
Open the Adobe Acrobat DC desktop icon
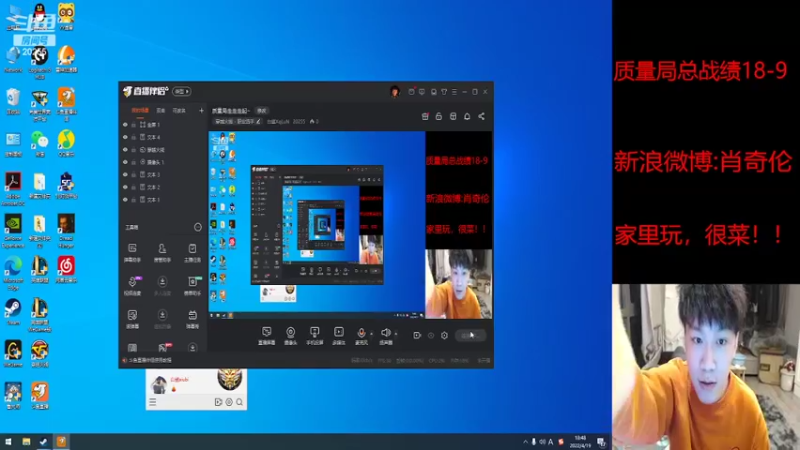[x=13, y=188]
